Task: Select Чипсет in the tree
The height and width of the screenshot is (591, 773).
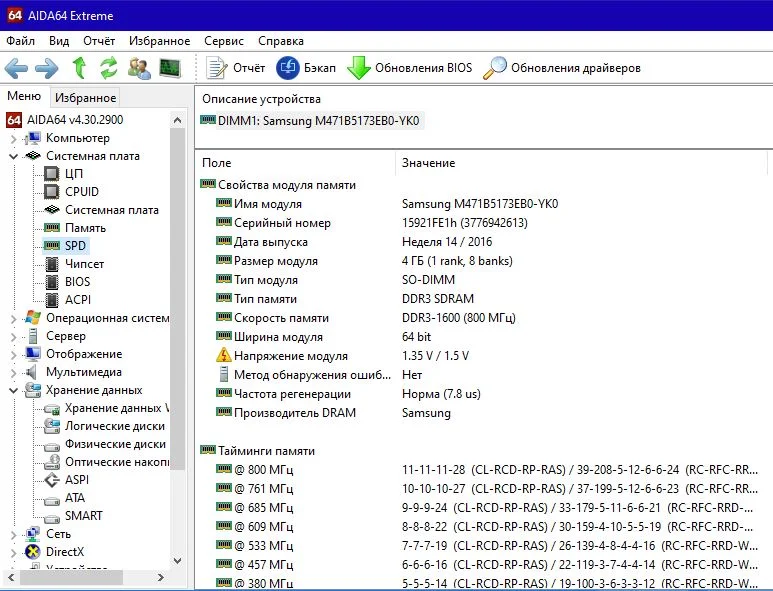Action: [84, 264]
